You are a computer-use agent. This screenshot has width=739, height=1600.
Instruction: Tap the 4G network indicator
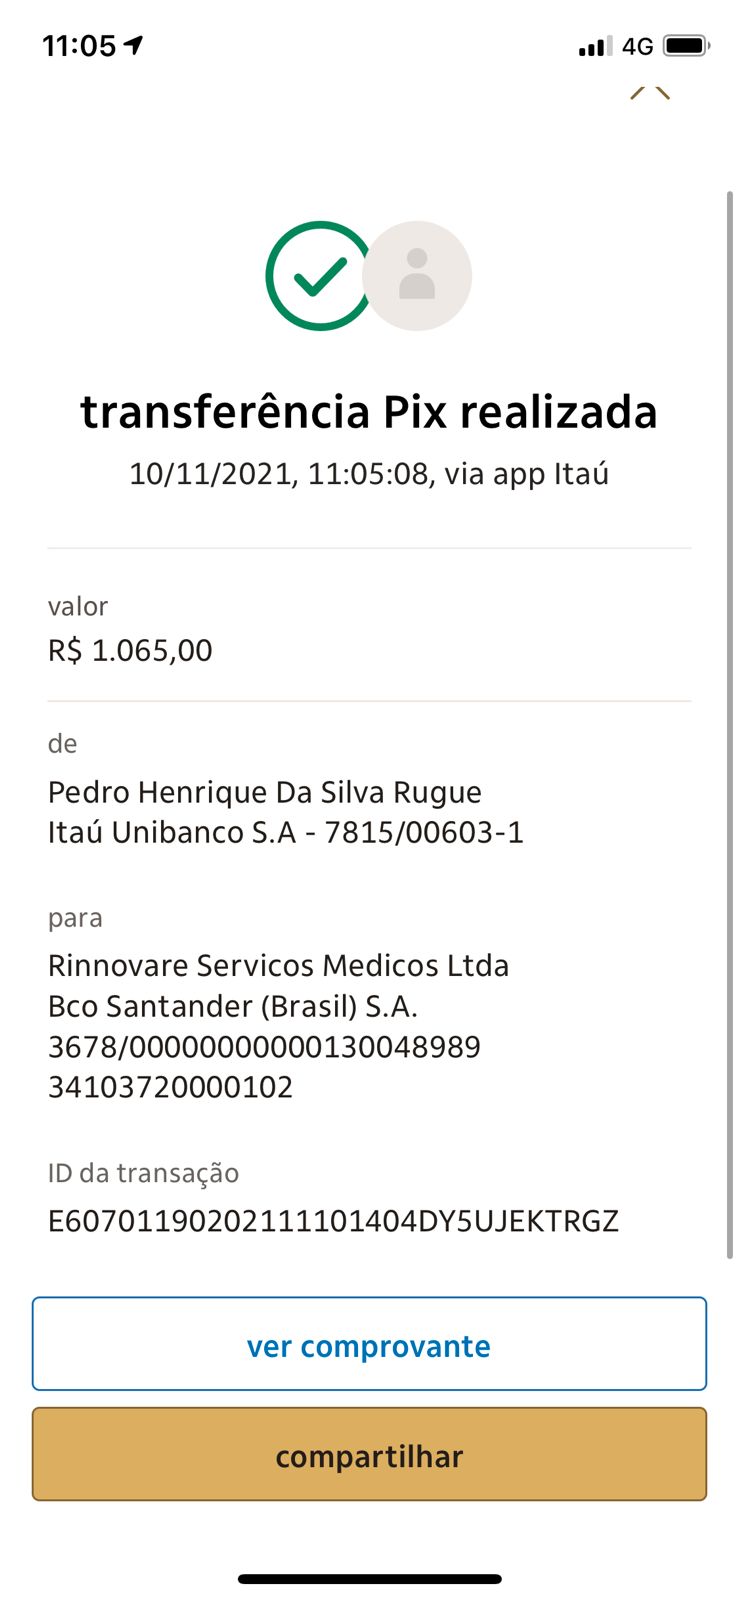[637, 47]
